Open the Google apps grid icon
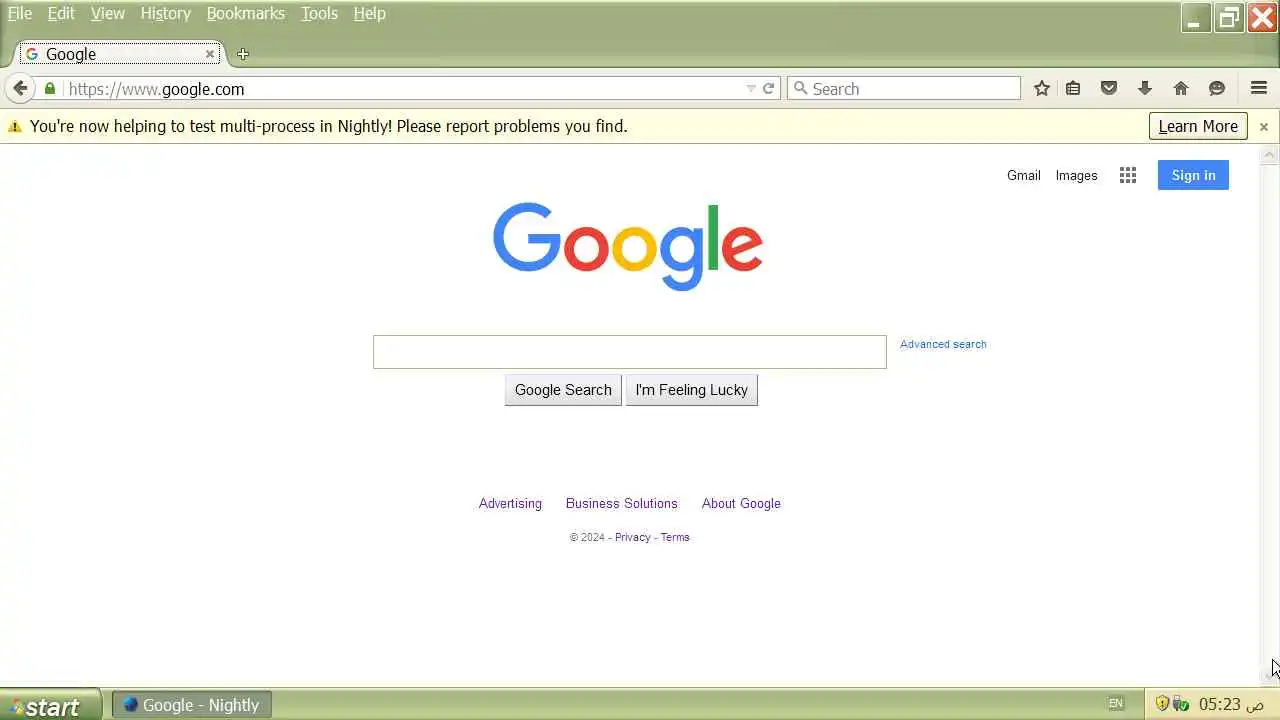The height and width of the screenshot is (720, 1280). (1128, 175)
